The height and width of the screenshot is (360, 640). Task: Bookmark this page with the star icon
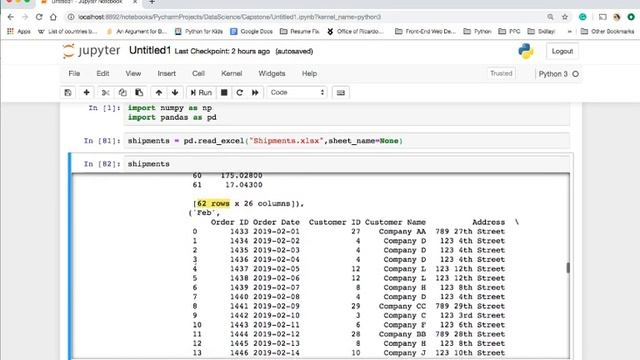(x=565, y=17)
